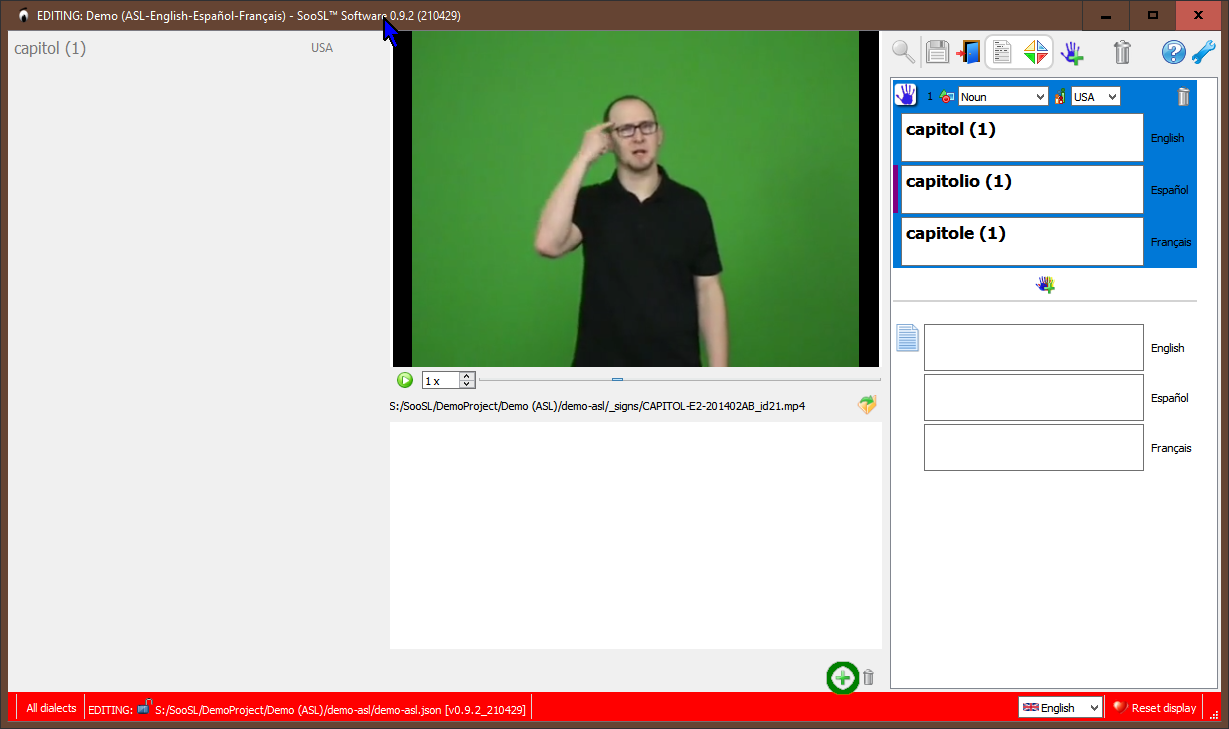Click the USA label in the sign list

pos(322,48)
